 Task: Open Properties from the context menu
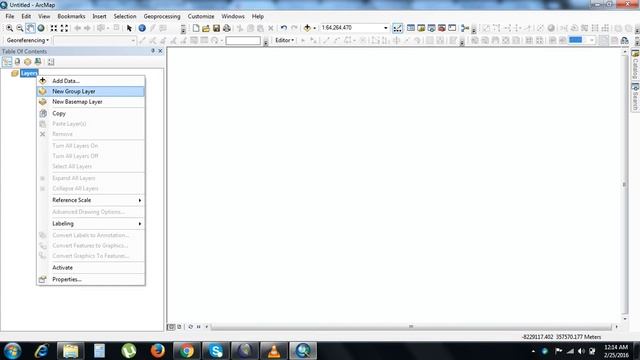point(91,280)
